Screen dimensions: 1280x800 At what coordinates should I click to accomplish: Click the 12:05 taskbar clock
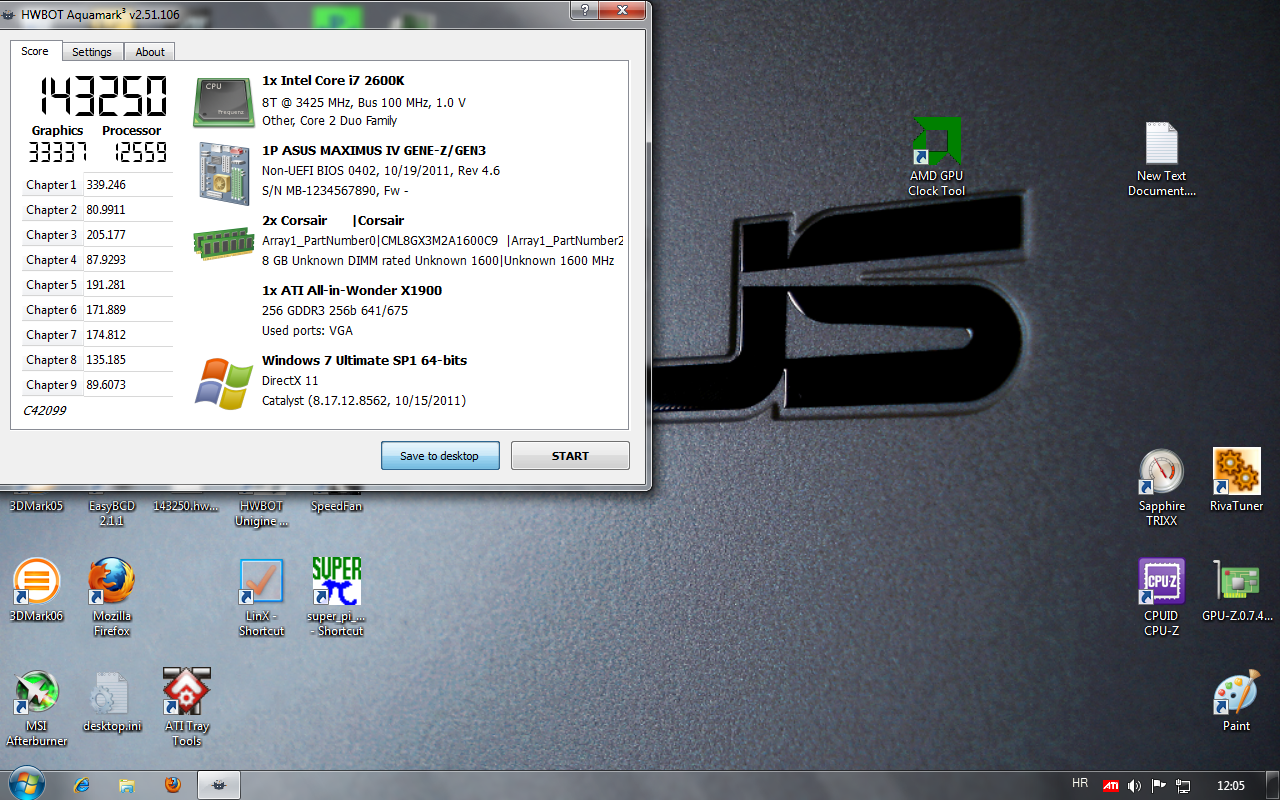click(1232, 785)
